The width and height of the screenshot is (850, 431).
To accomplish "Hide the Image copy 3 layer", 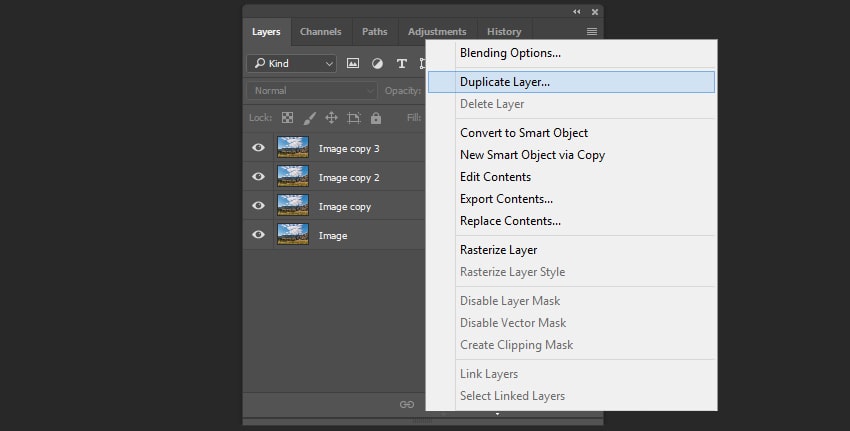I will pos(259,148).
